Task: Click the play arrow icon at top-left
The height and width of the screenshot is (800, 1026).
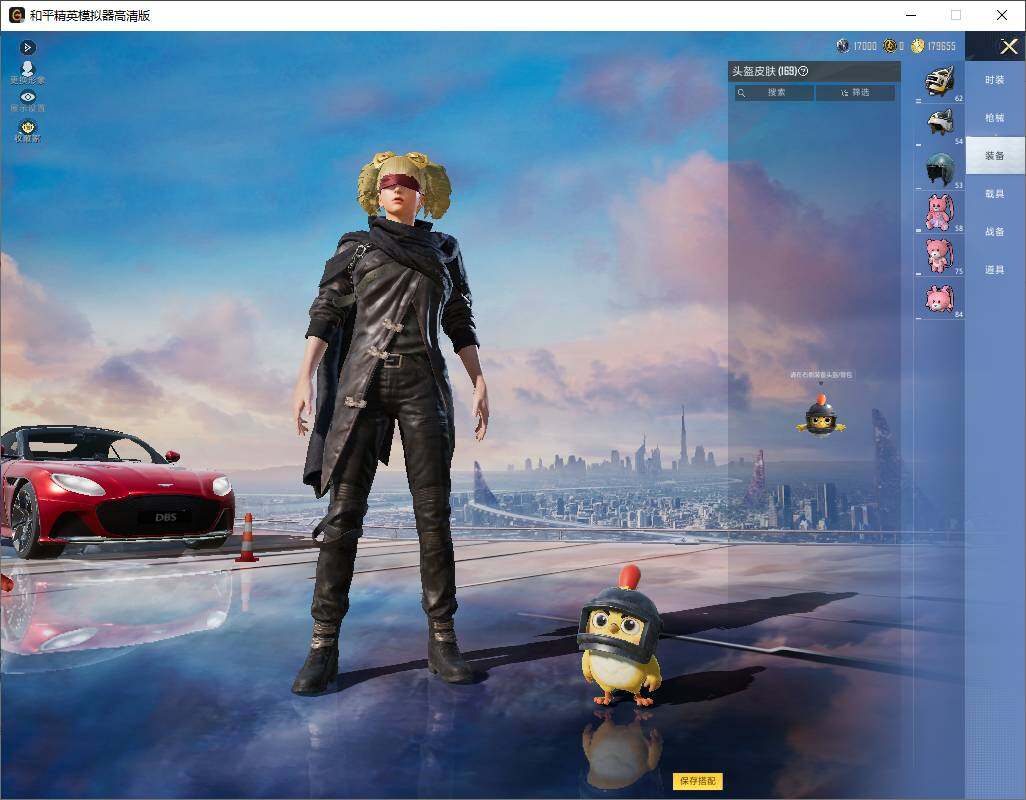Action: click(x=27, y=48)
